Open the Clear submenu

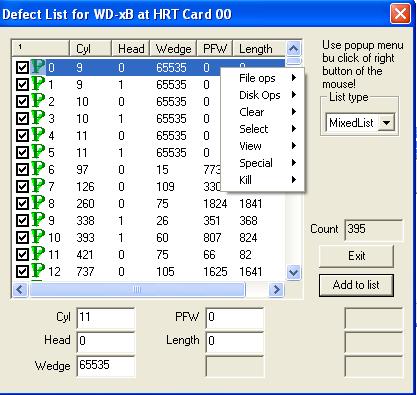point(263,112)
